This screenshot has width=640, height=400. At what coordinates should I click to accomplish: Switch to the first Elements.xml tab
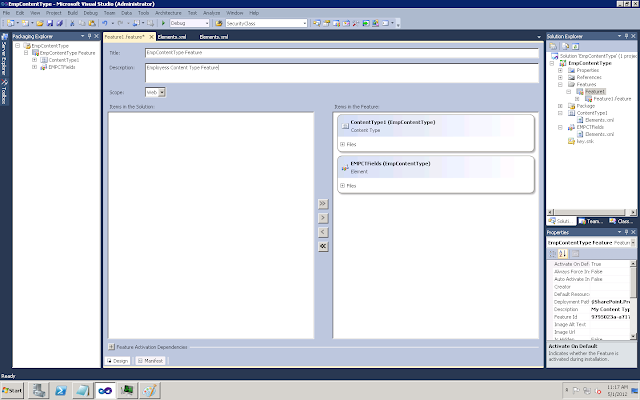click(172, 37)
